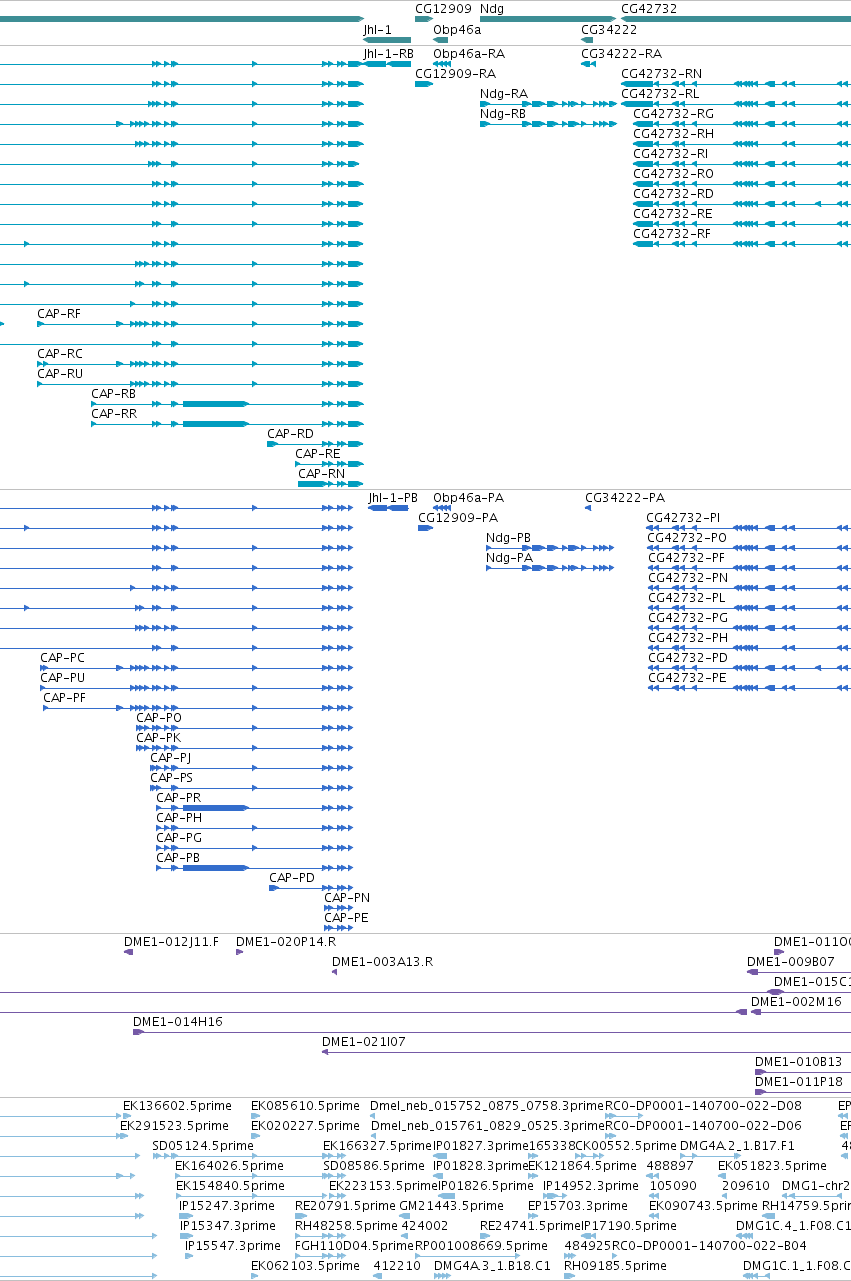Click the DME1-009B07 clone label
This screenshot has height=1281, width=851.
click(791, 962)
